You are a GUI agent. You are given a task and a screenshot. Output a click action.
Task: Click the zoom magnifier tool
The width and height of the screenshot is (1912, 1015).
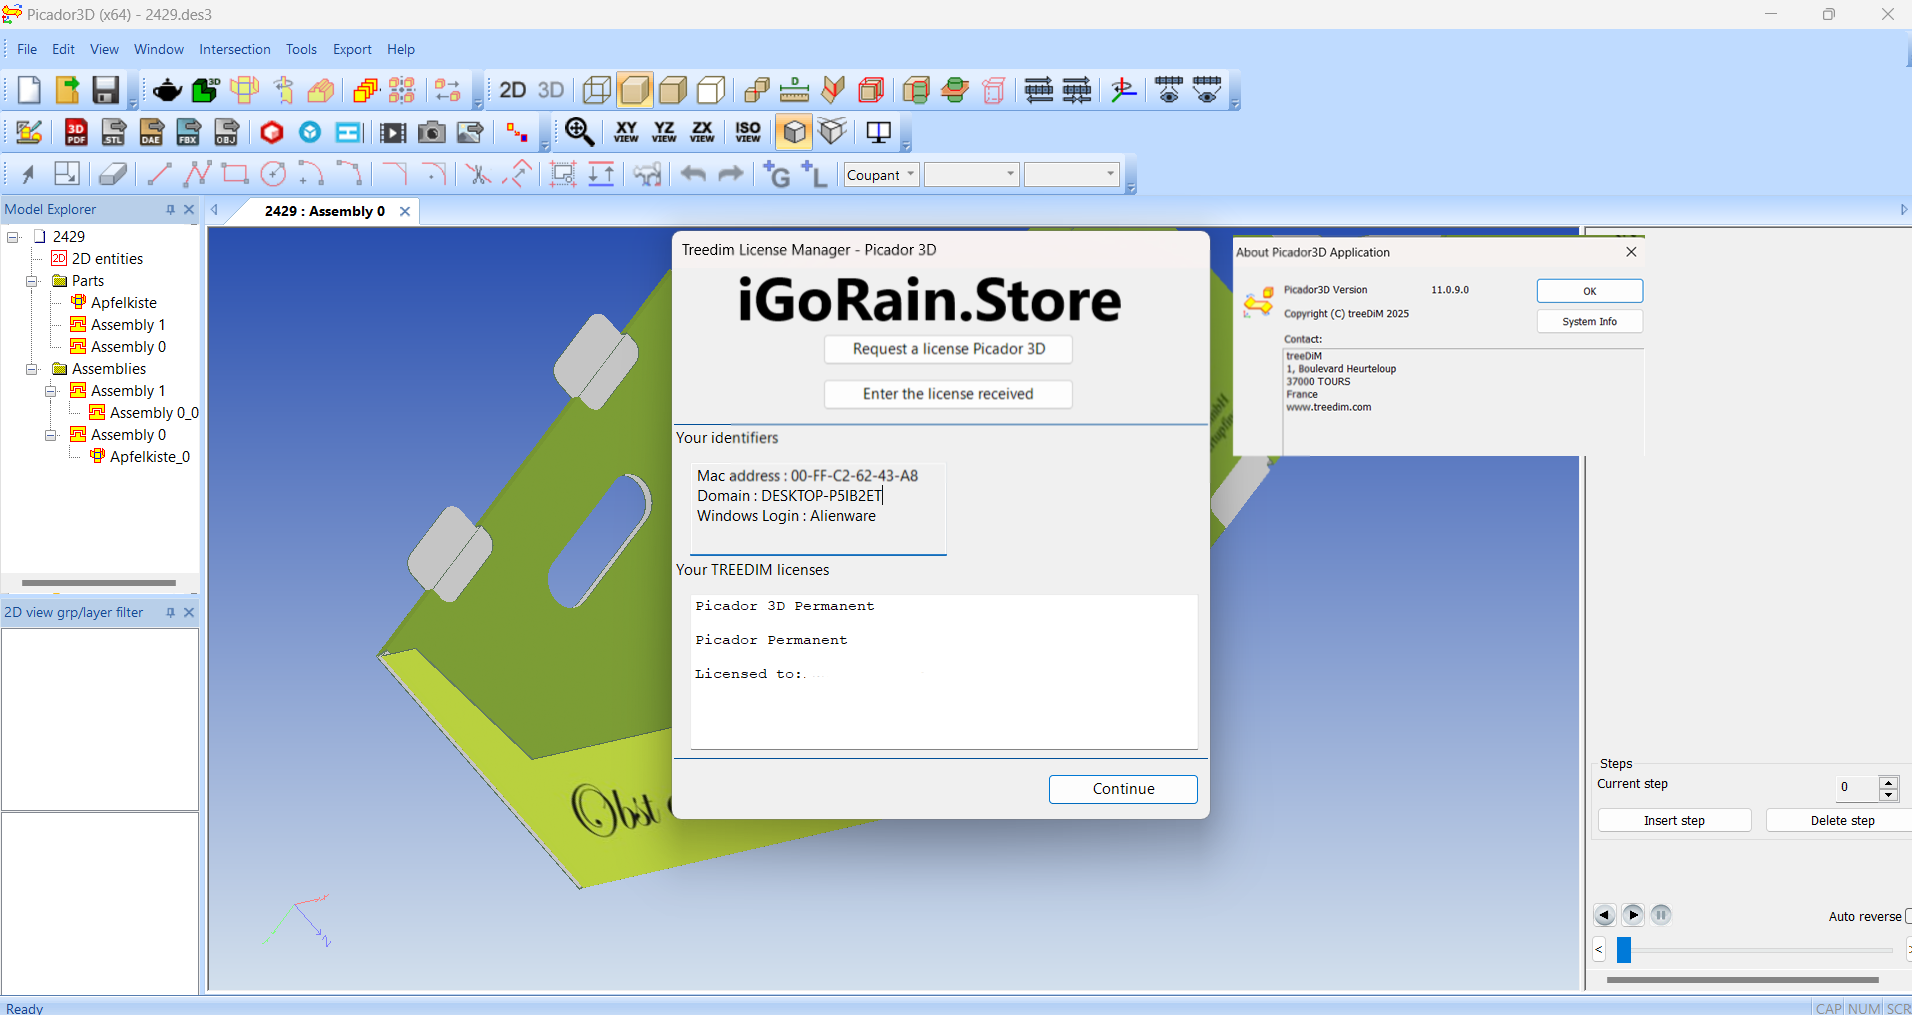coord(579,132)
